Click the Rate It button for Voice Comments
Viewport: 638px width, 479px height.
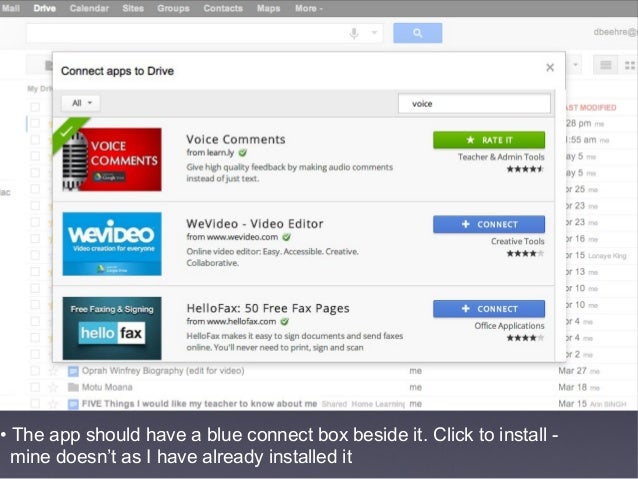[x=489, y=140]
